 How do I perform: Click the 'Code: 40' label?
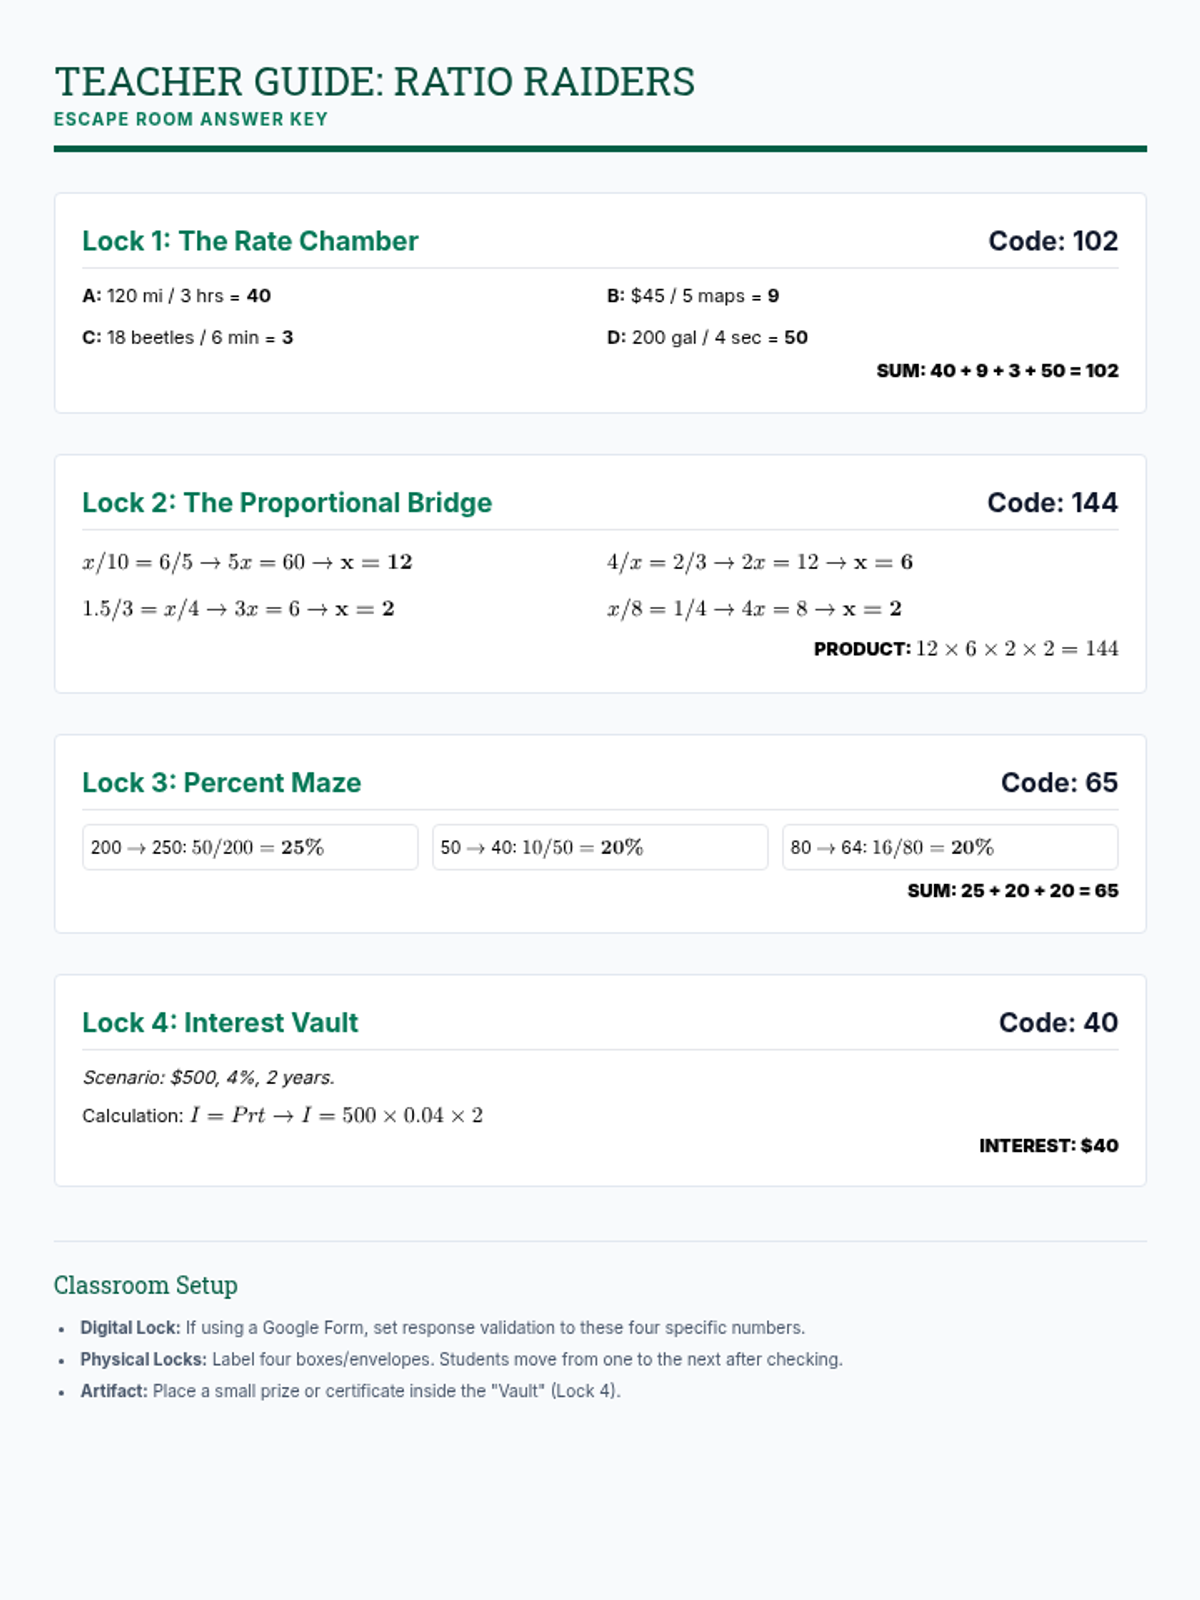coord(1058,1023)
